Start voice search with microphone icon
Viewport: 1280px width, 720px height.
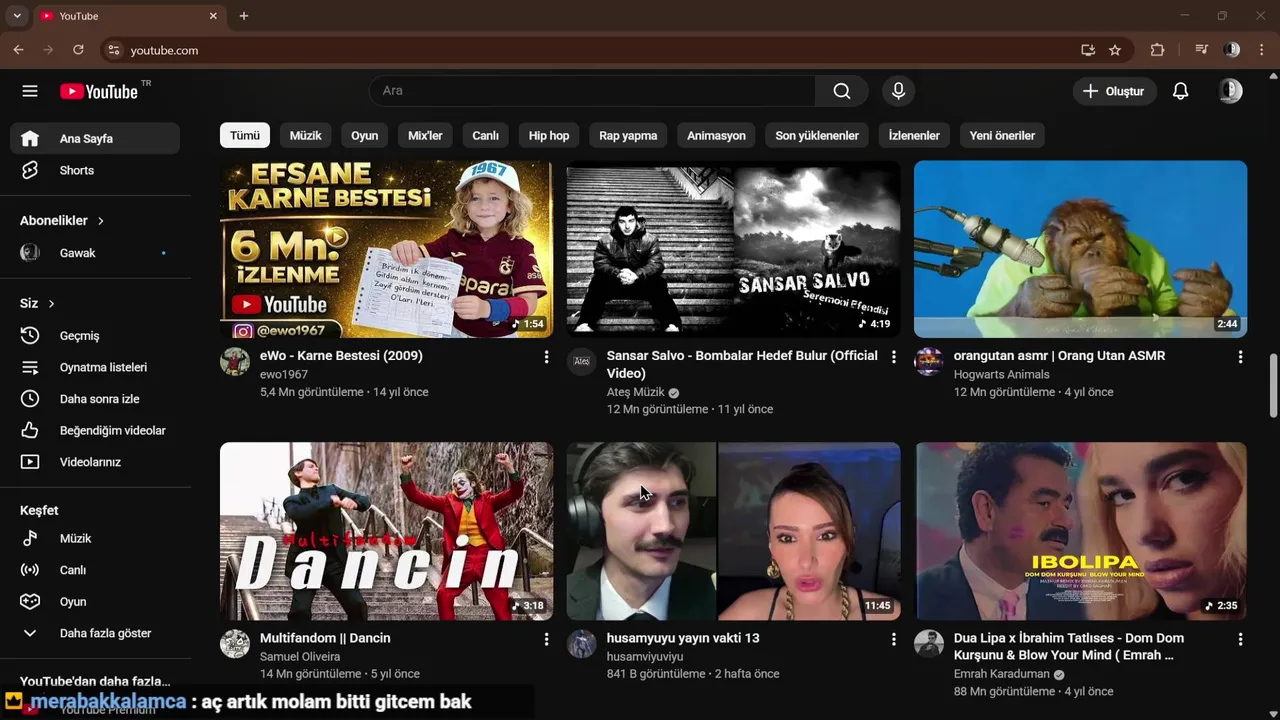(x=898, y=91)
